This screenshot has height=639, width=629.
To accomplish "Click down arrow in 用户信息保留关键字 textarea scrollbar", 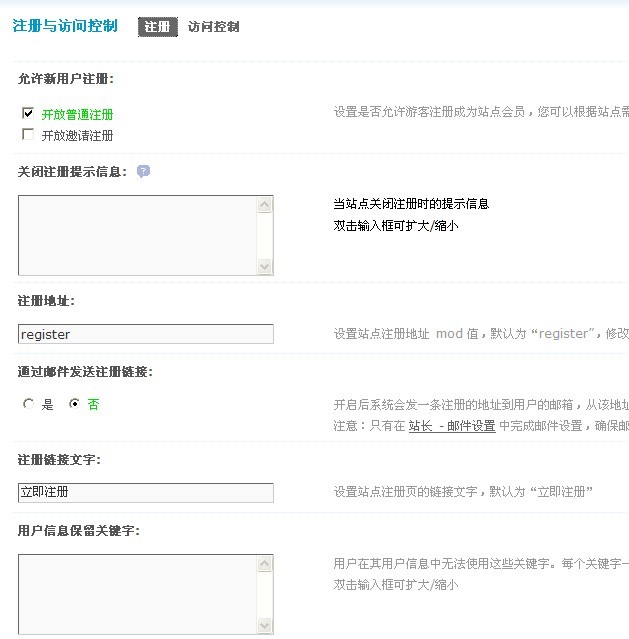I will click(x=265, y=625).
